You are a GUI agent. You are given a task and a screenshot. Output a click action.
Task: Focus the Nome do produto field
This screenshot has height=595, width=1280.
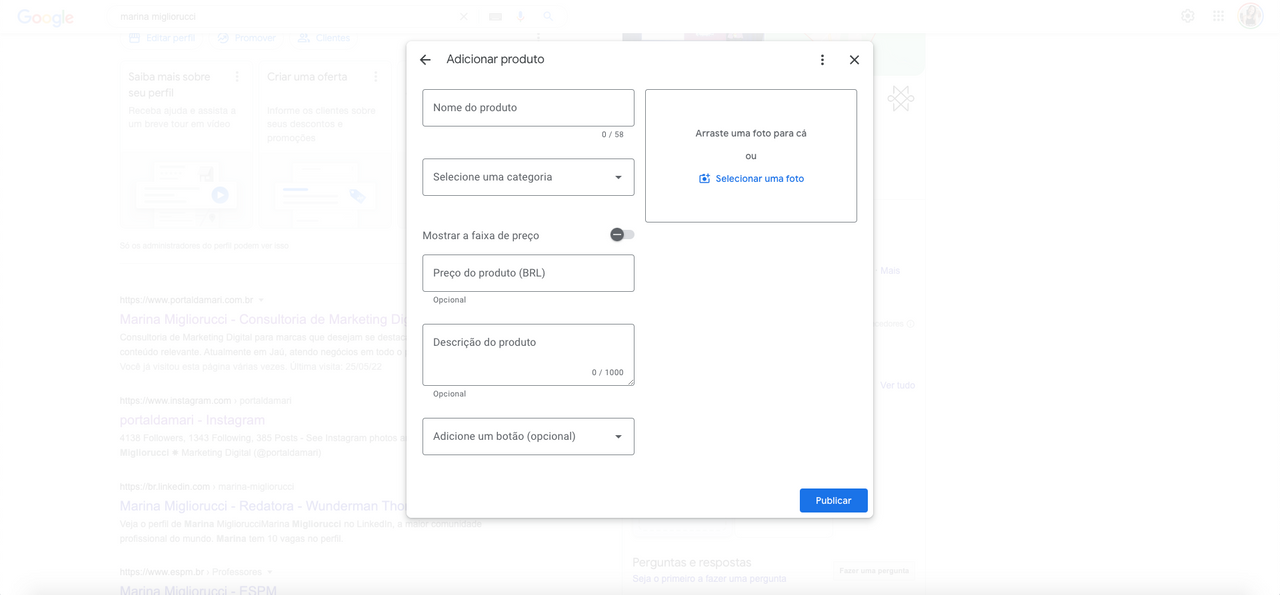tap(528, 108)
